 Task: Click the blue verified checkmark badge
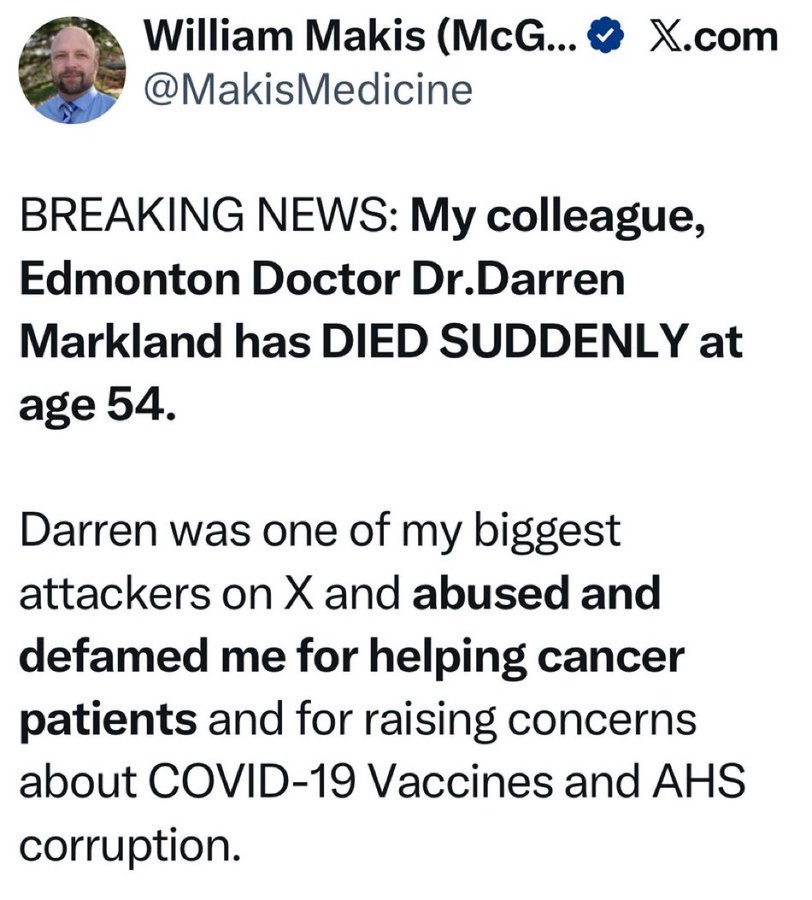[602, 37]
